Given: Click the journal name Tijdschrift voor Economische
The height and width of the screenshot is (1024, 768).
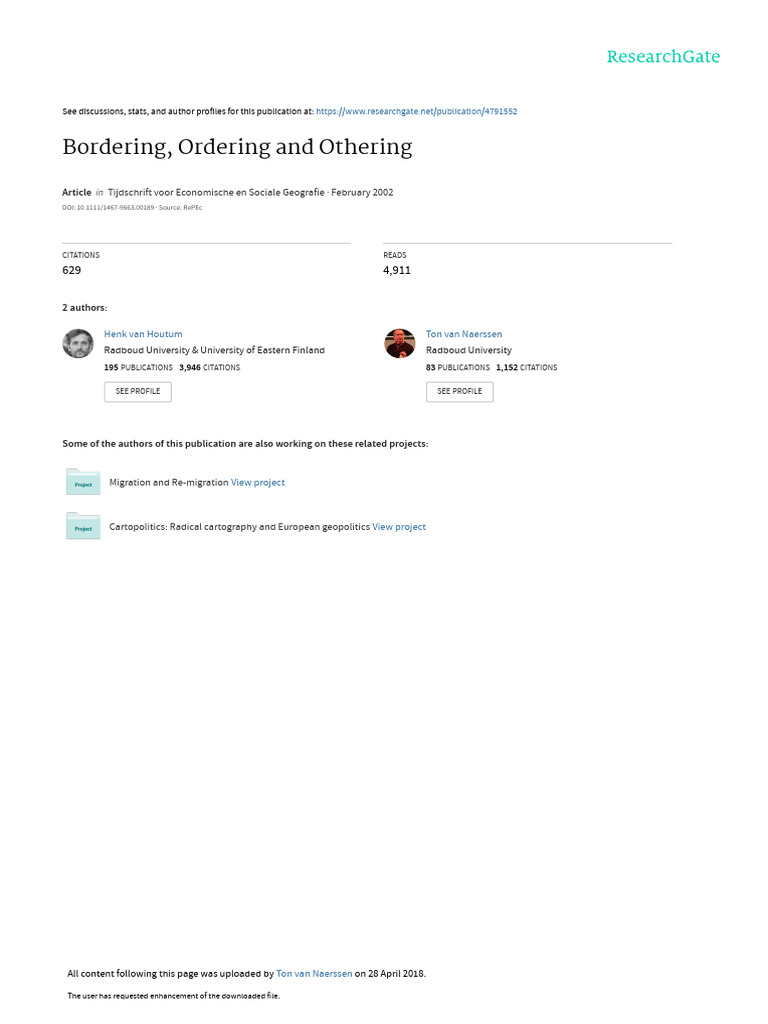Looking at the screenshot, I should coord(216,192).
